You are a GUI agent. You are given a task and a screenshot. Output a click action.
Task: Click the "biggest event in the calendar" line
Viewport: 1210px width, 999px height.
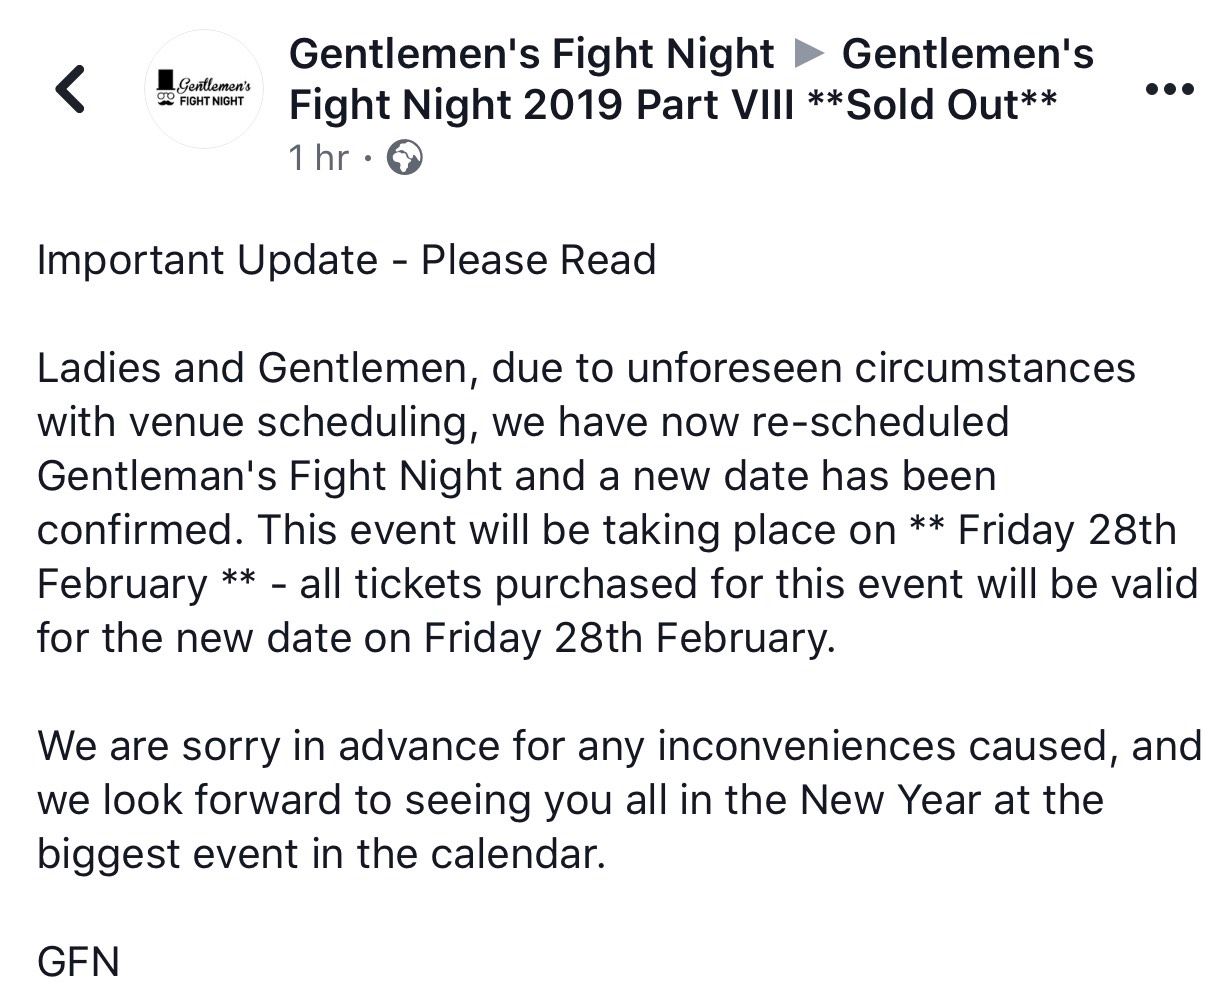tap(322, 854)
